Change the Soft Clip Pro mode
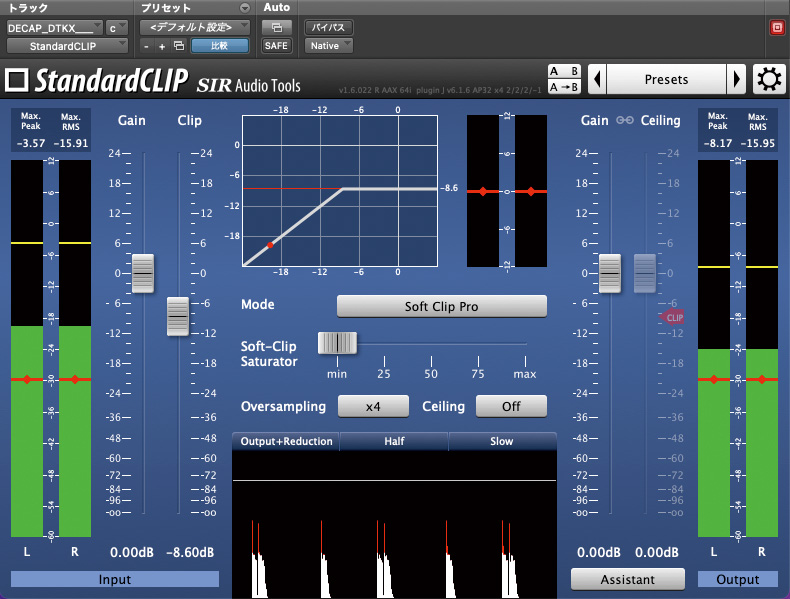Image resolution: width=790 pixels, height=599 pixels. (x=441, y=306)
